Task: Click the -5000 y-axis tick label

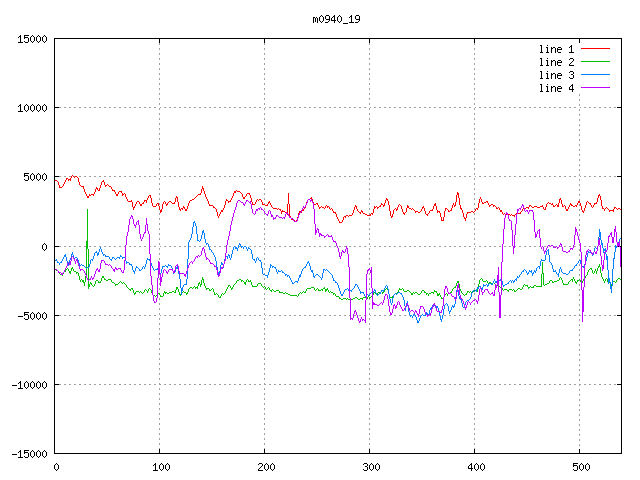Action: [32, 315]
